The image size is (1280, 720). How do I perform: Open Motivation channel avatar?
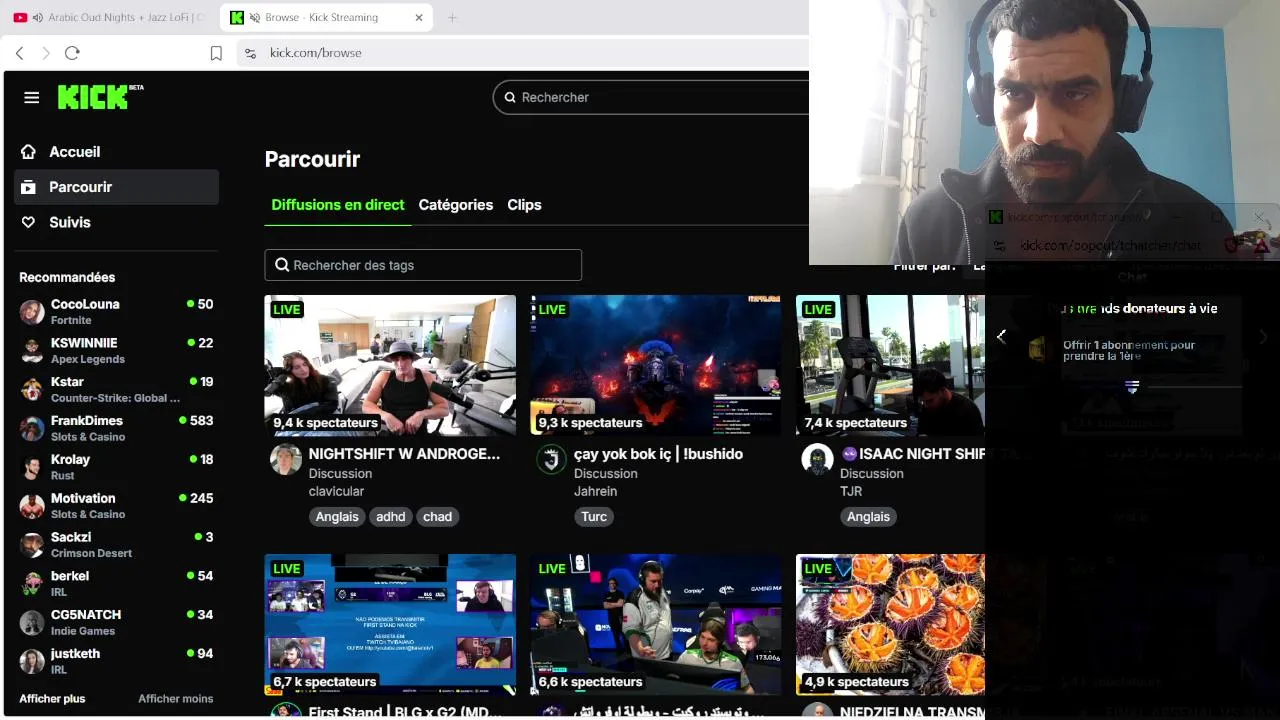point(32,506)
